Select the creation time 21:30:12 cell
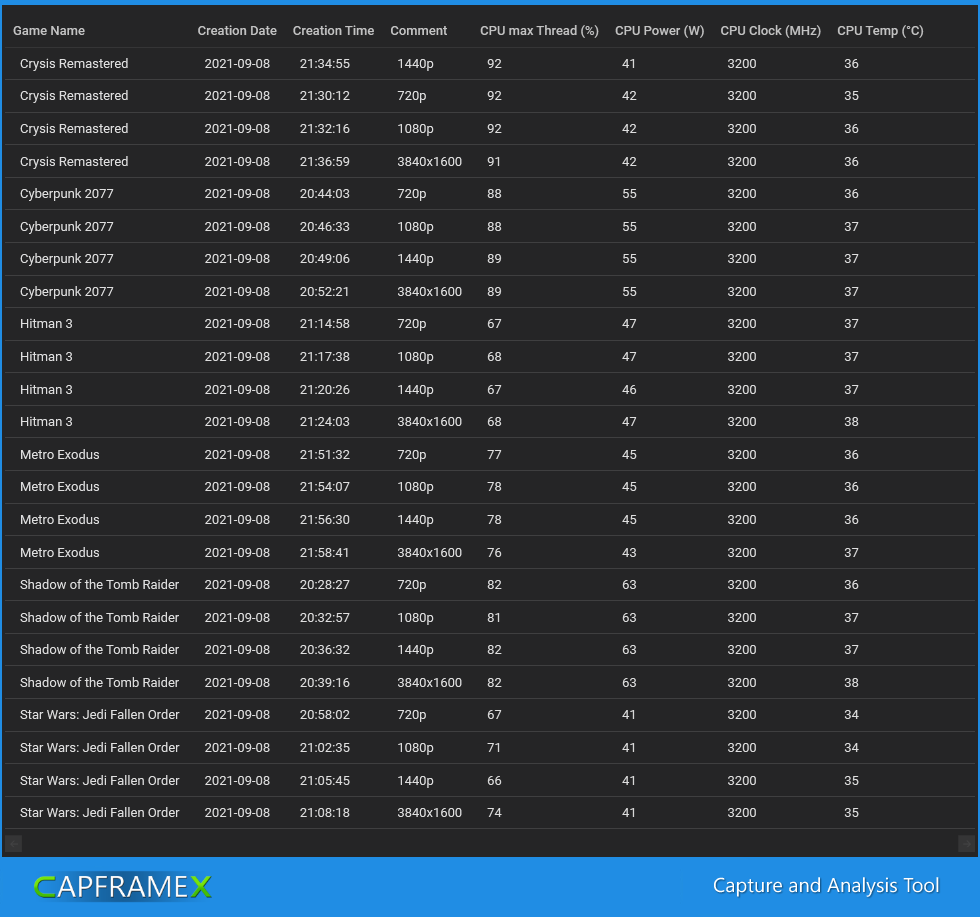Viewport: 980px width, 917px height. 324,96
